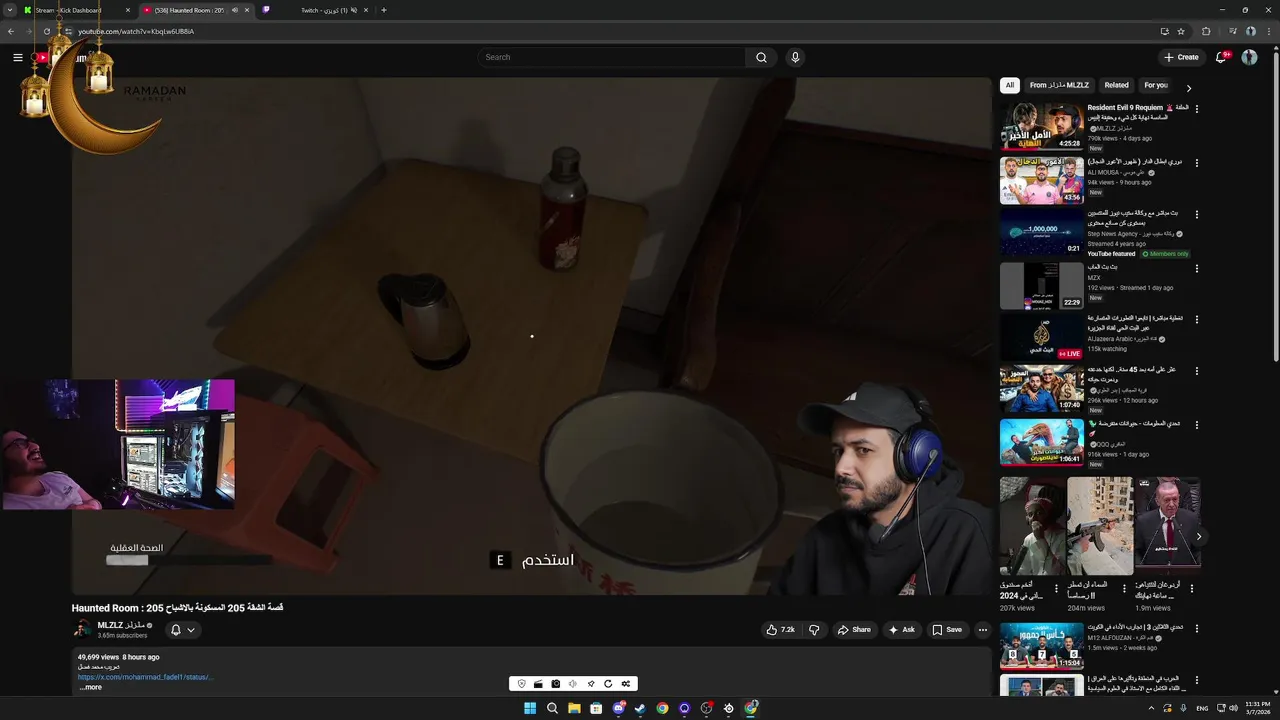This screenshot has width=1280, height=720.
Task: Open the ENG language indicator in taskbar
Action: coord(1202,708)
